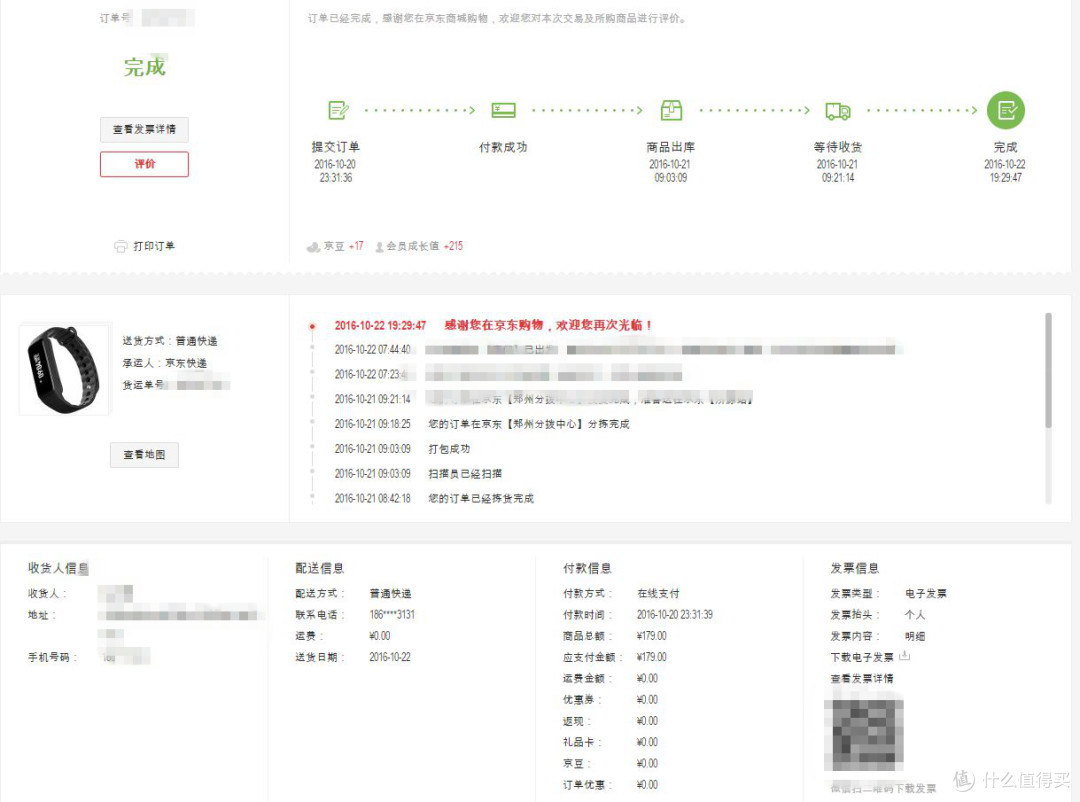
Task: Click the 收货人信息 heading
Action: coord(59,568)
